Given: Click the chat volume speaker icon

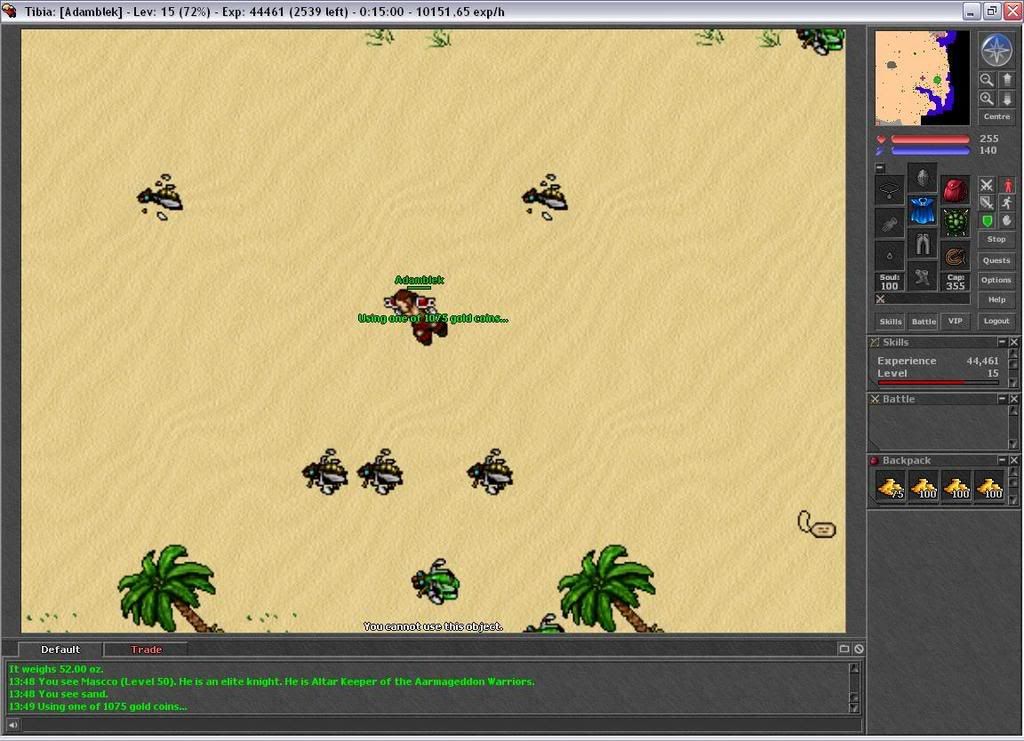Looking at the screenshot, I should coord(13,725).
